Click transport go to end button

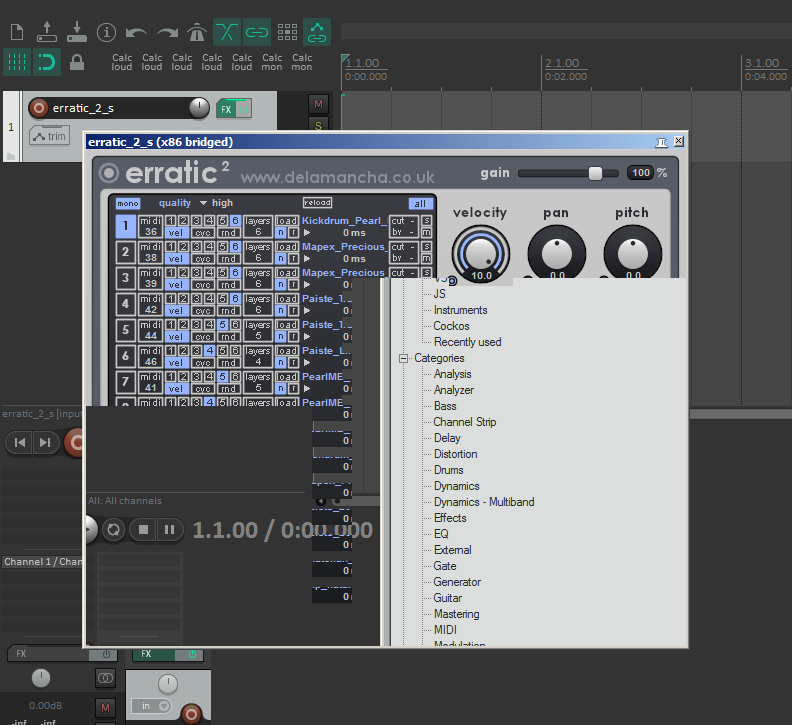click(45, 443)
